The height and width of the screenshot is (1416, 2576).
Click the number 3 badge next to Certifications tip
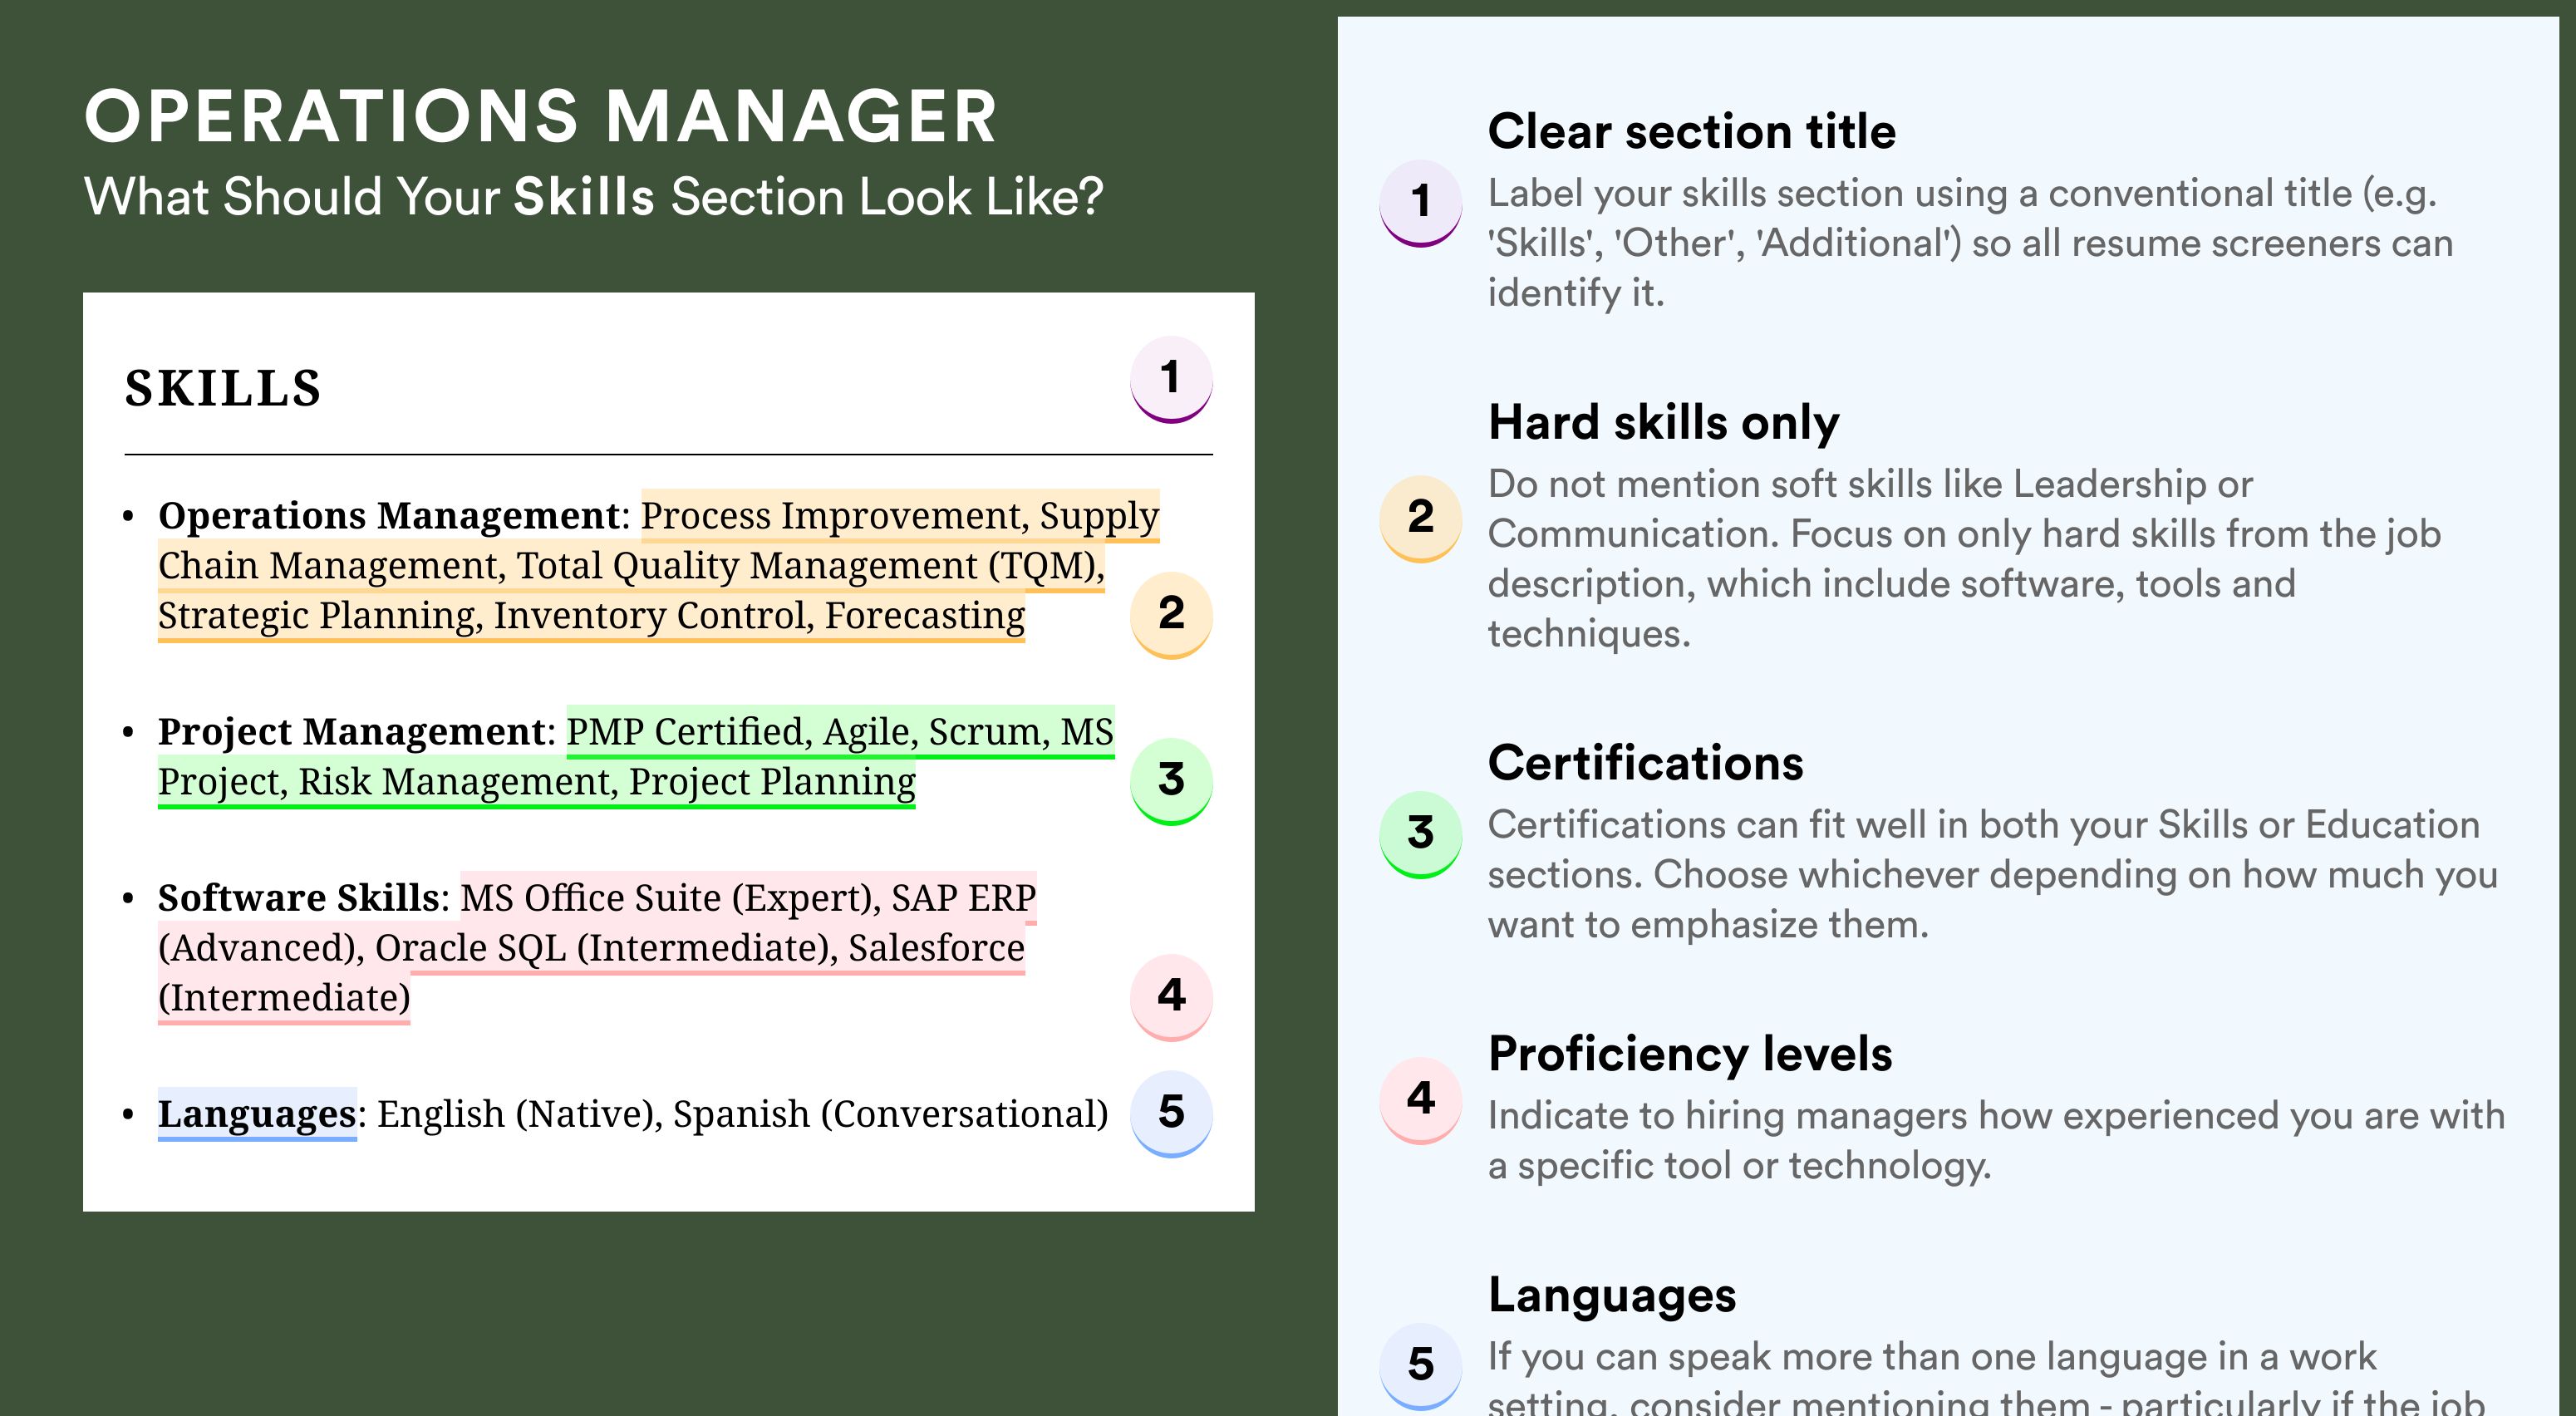1421,835
